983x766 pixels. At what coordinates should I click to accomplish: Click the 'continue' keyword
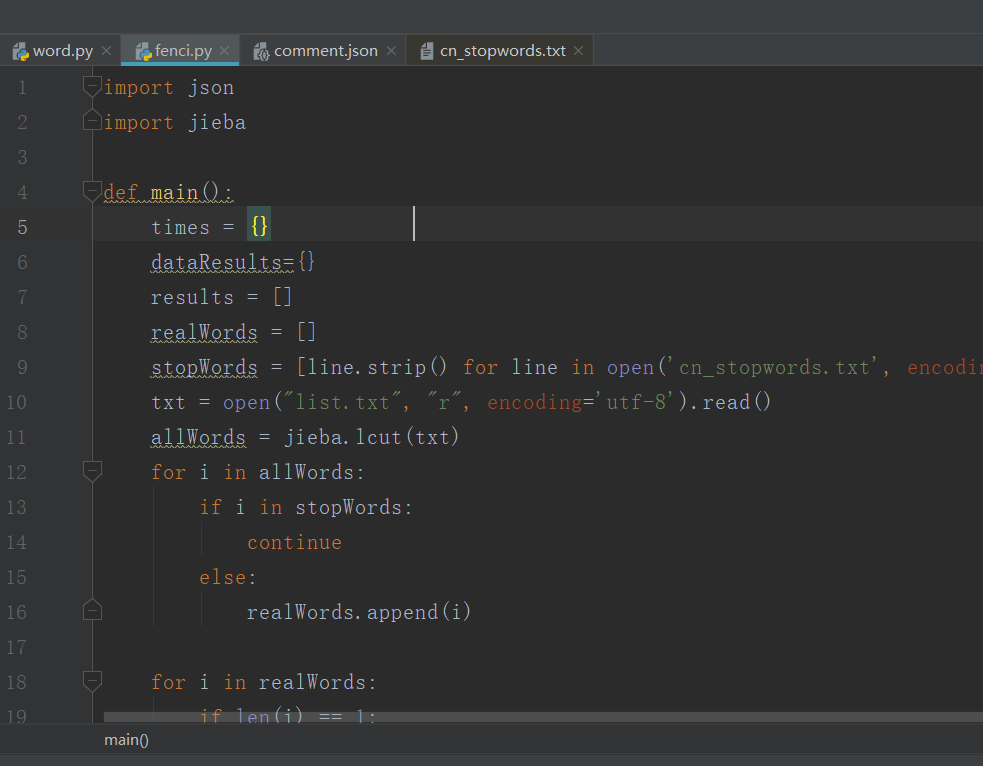tap(295, 542)
